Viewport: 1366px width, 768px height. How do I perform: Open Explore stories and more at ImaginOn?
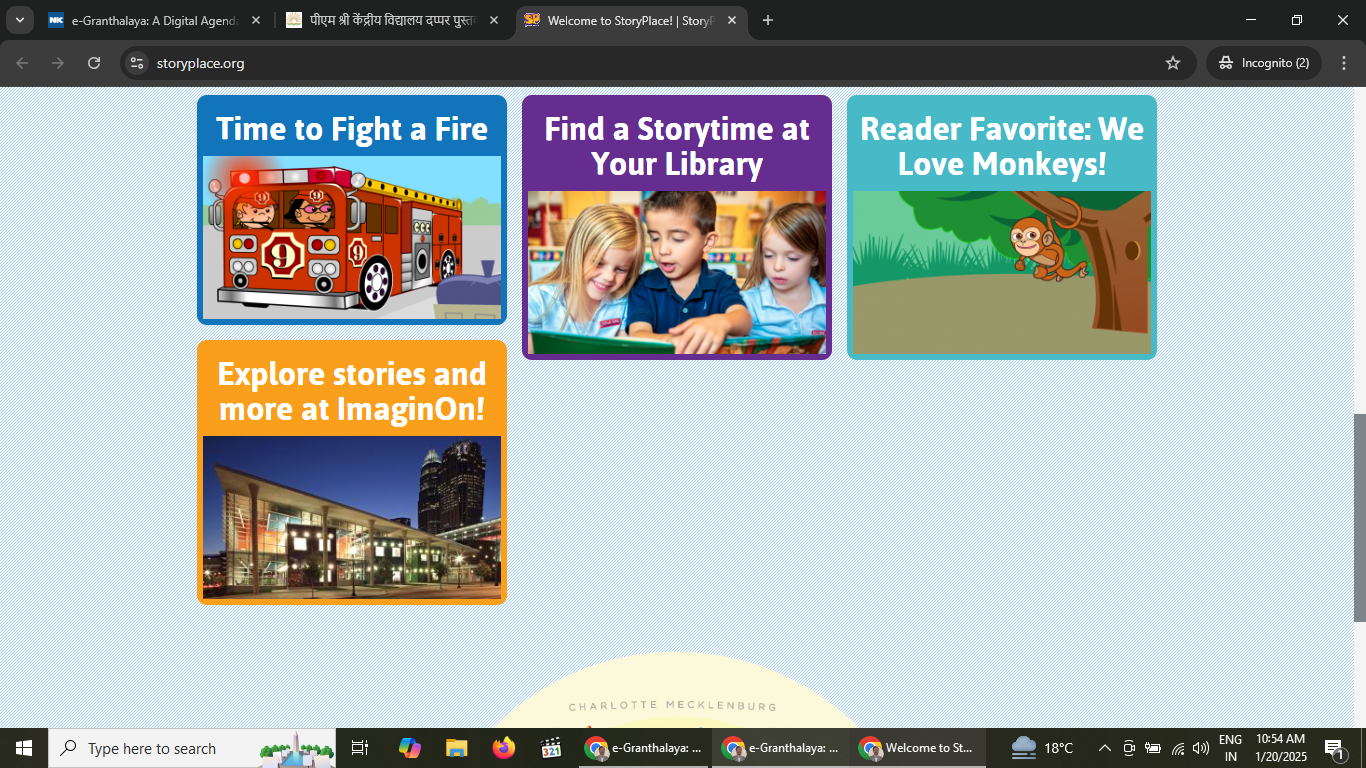tap(352, 391)
